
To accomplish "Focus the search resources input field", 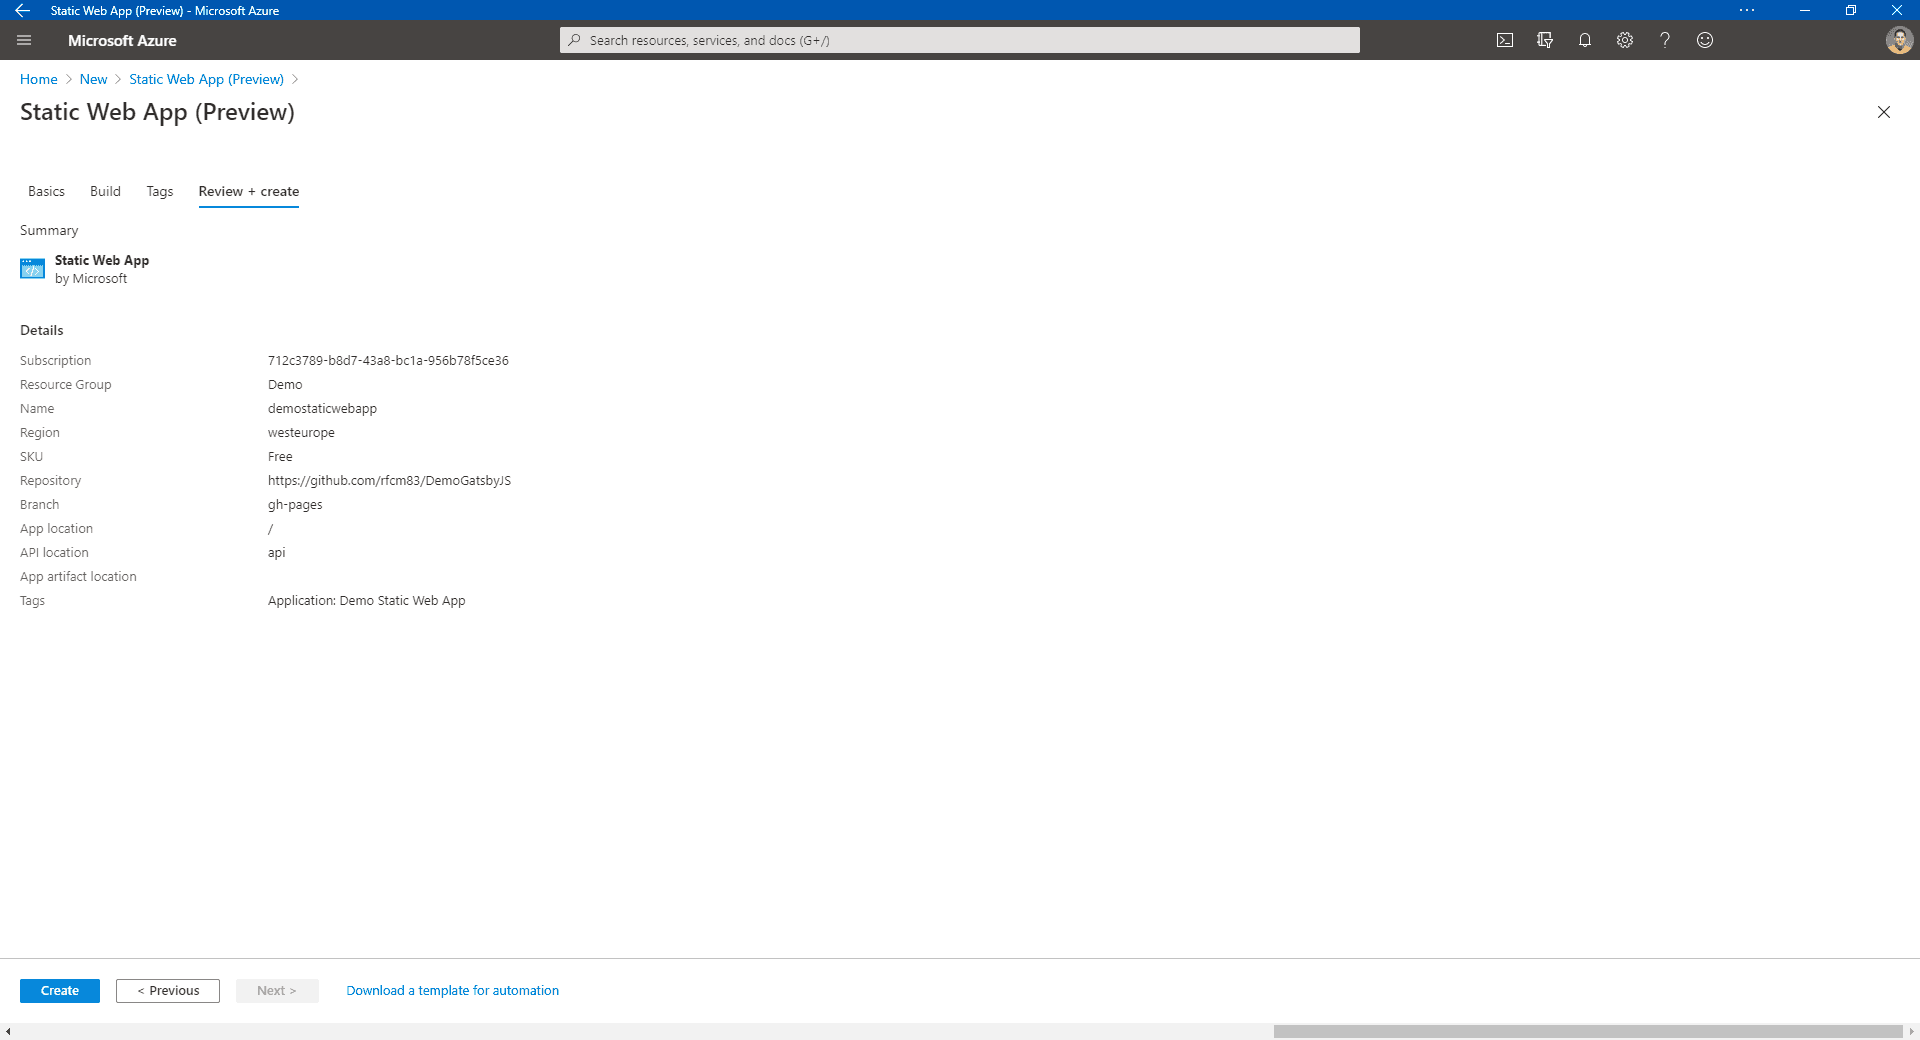I will coord(960,40).
